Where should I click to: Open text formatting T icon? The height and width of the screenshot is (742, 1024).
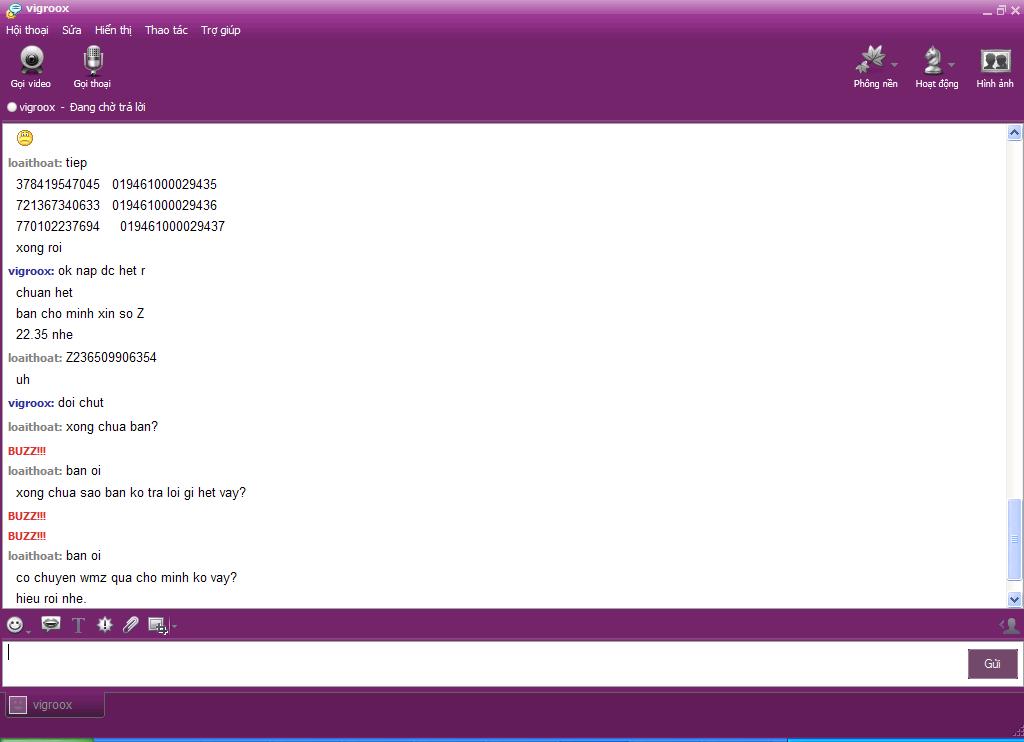pos(78,625)
